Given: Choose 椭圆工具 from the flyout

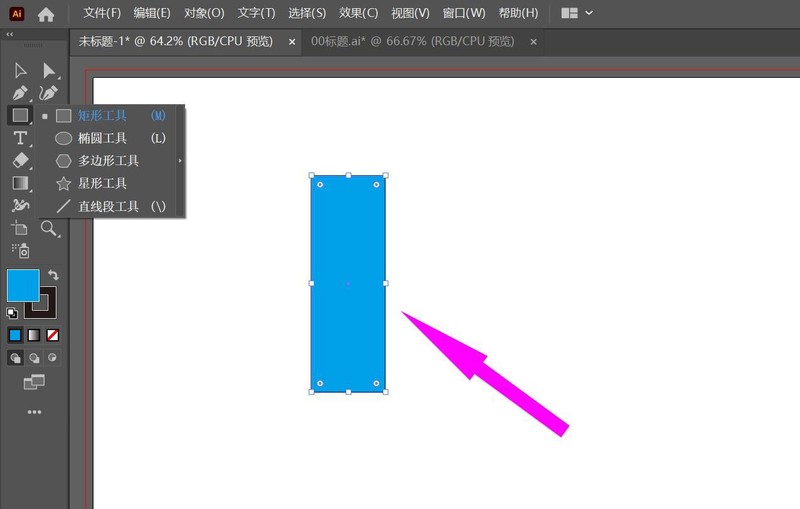Looking at the screenshot, I should 102,138.
